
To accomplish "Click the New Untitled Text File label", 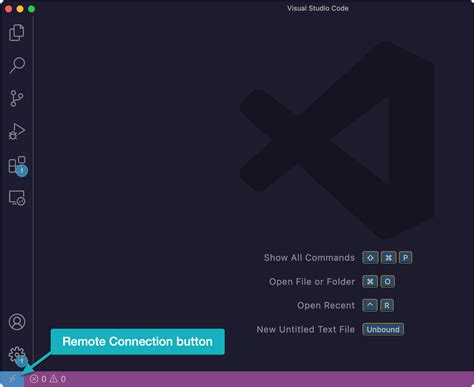I will tap(306, 329).
